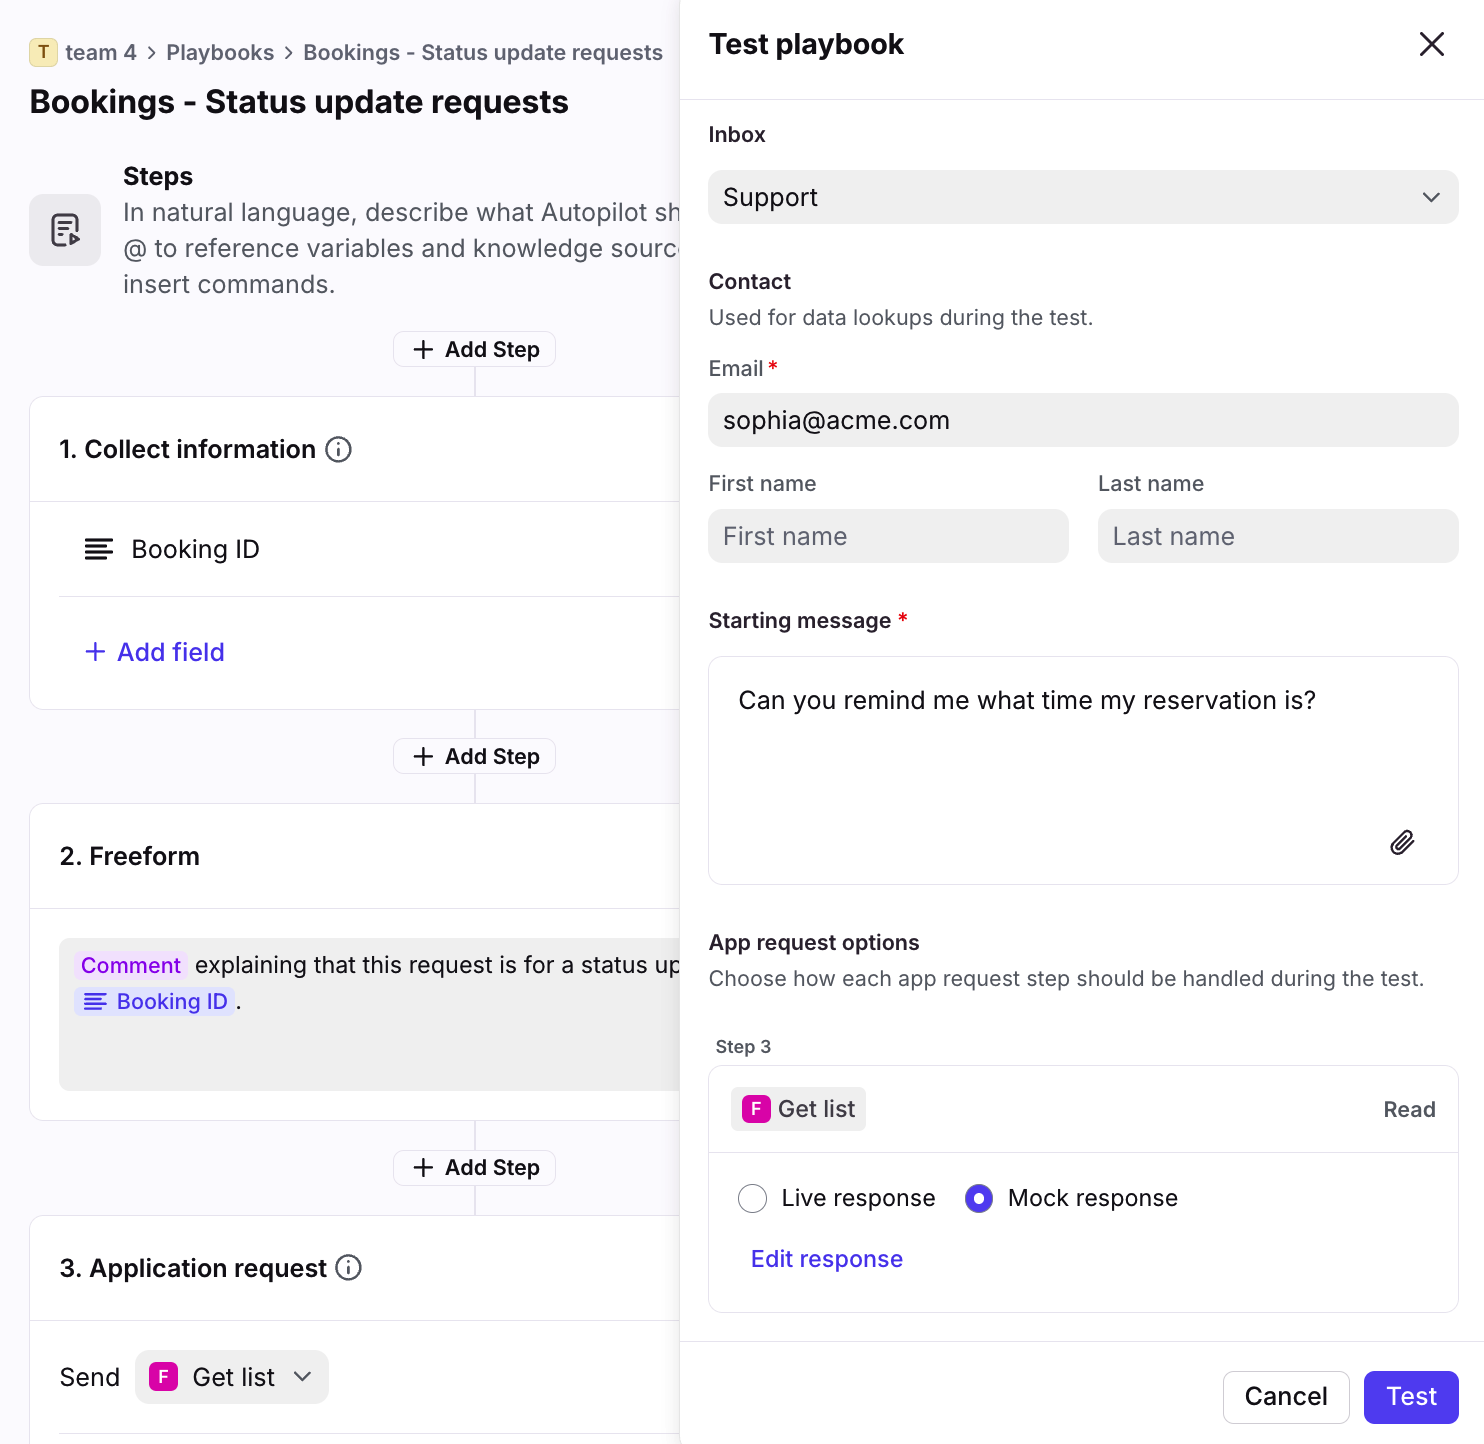Click the Edit response link
This screenshot has height=1444, width=1484.
click(x=826, y=1259)
